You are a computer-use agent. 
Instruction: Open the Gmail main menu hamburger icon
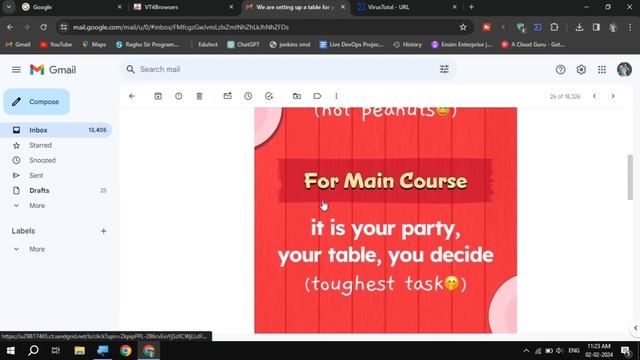click(x=16, y=70)
